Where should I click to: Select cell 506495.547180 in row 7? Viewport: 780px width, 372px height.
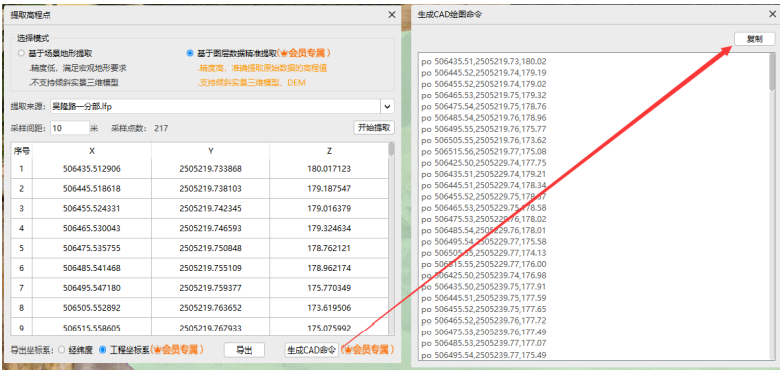coord(92,288)
